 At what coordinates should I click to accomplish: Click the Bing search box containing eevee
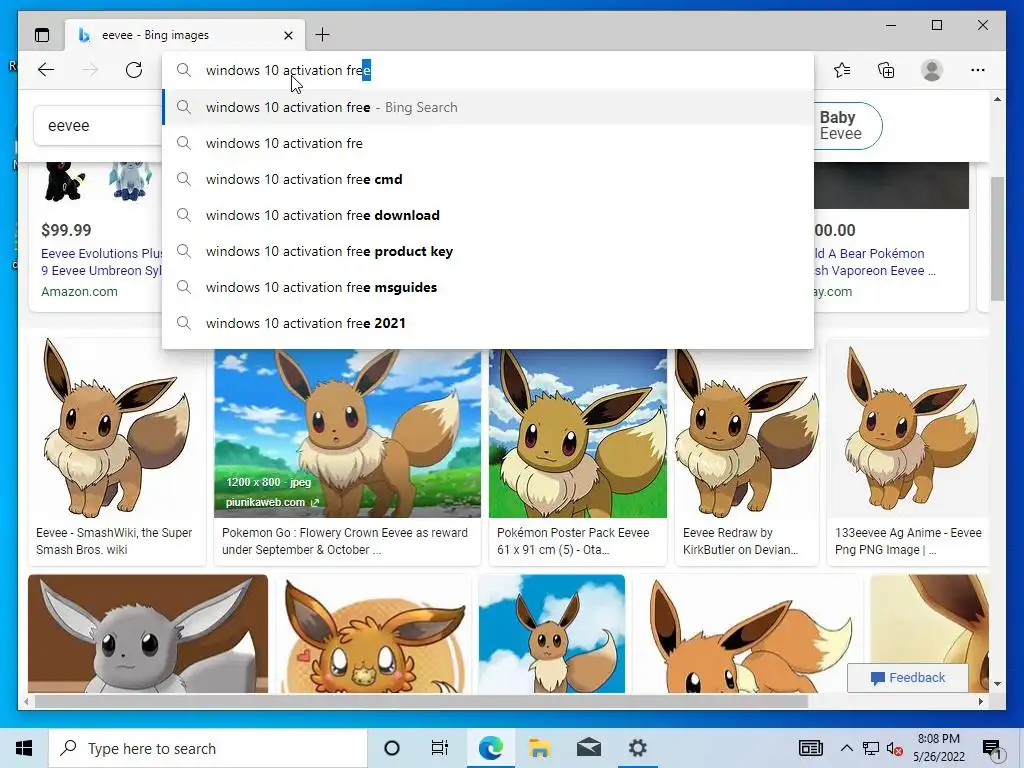pos(98,125)
